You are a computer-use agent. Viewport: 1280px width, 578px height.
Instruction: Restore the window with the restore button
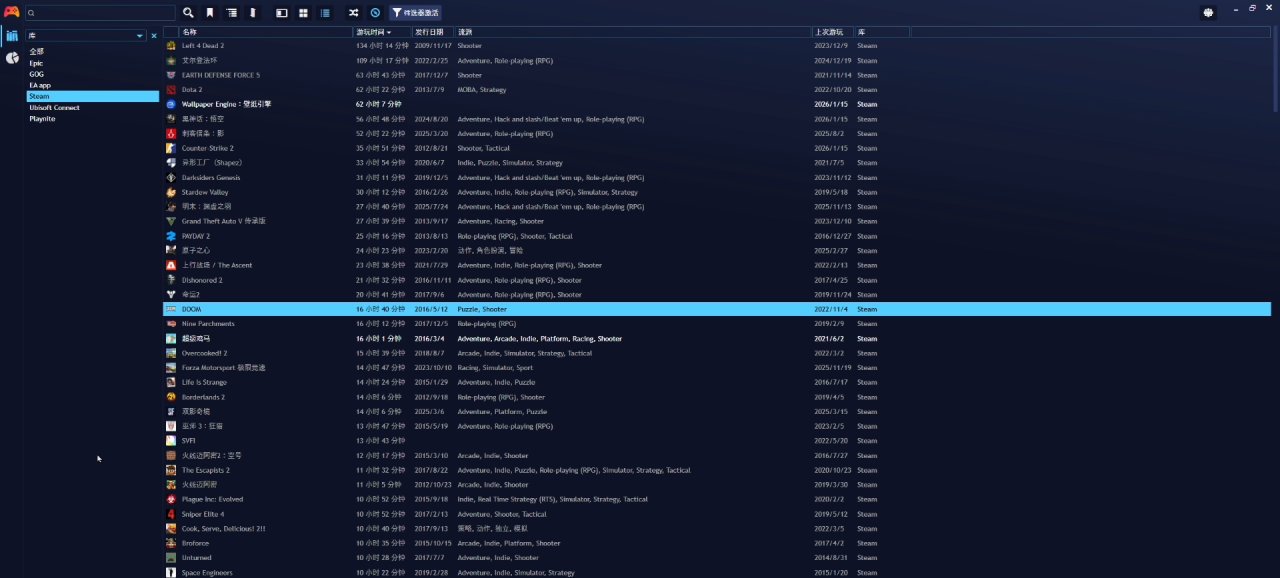tap(1253, 8)
